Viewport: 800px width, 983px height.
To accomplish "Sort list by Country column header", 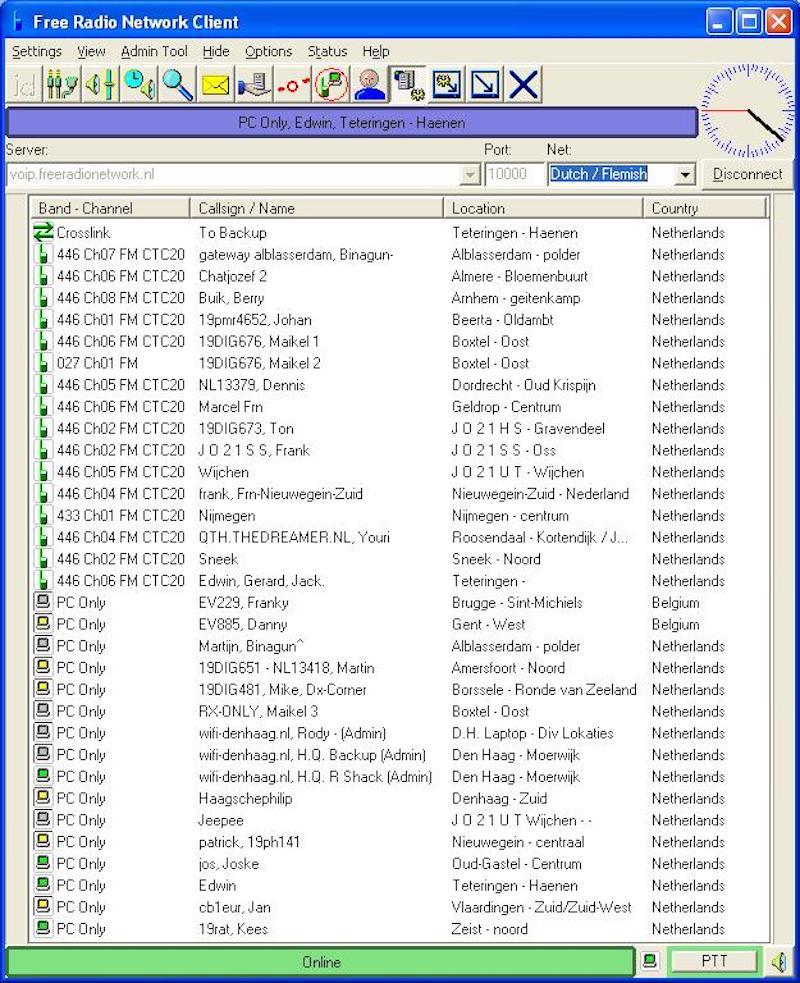I will coord(704,208).
